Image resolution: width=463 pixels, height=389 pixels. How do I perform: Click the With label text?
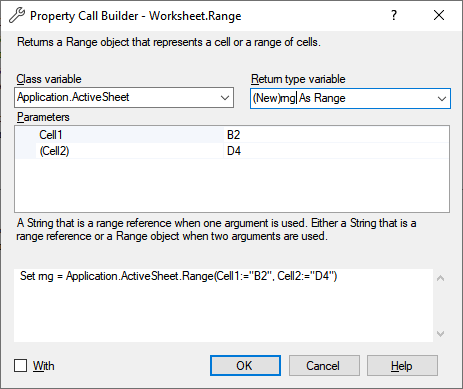[x=43, y=366]
